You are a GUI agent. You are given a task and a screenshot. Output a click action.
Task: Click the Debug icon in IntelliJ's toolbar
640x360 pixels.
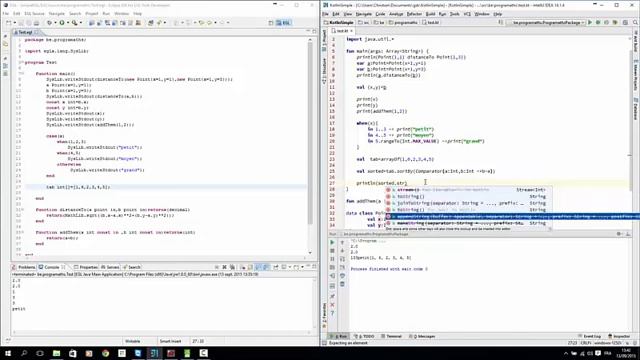(598, 22)
